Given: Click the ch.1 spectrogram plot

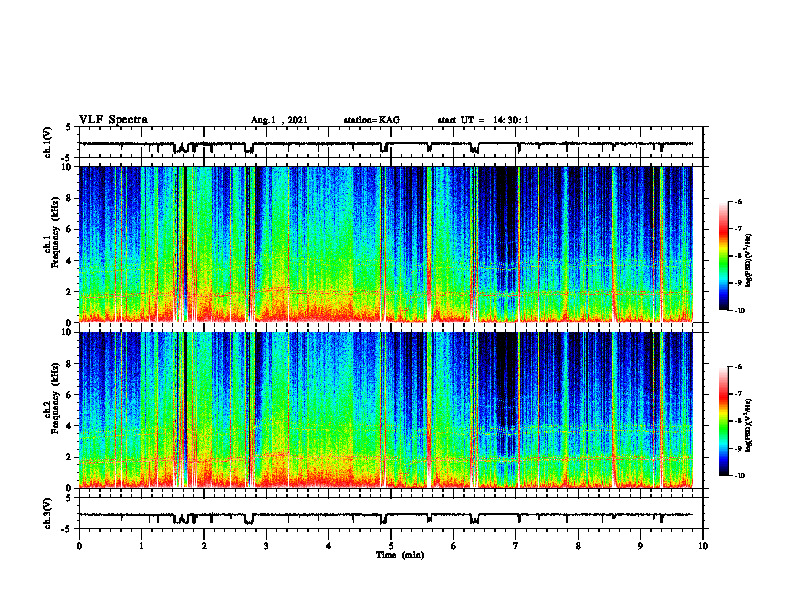Looking at the screenshot, I should [x=386, y=244].
